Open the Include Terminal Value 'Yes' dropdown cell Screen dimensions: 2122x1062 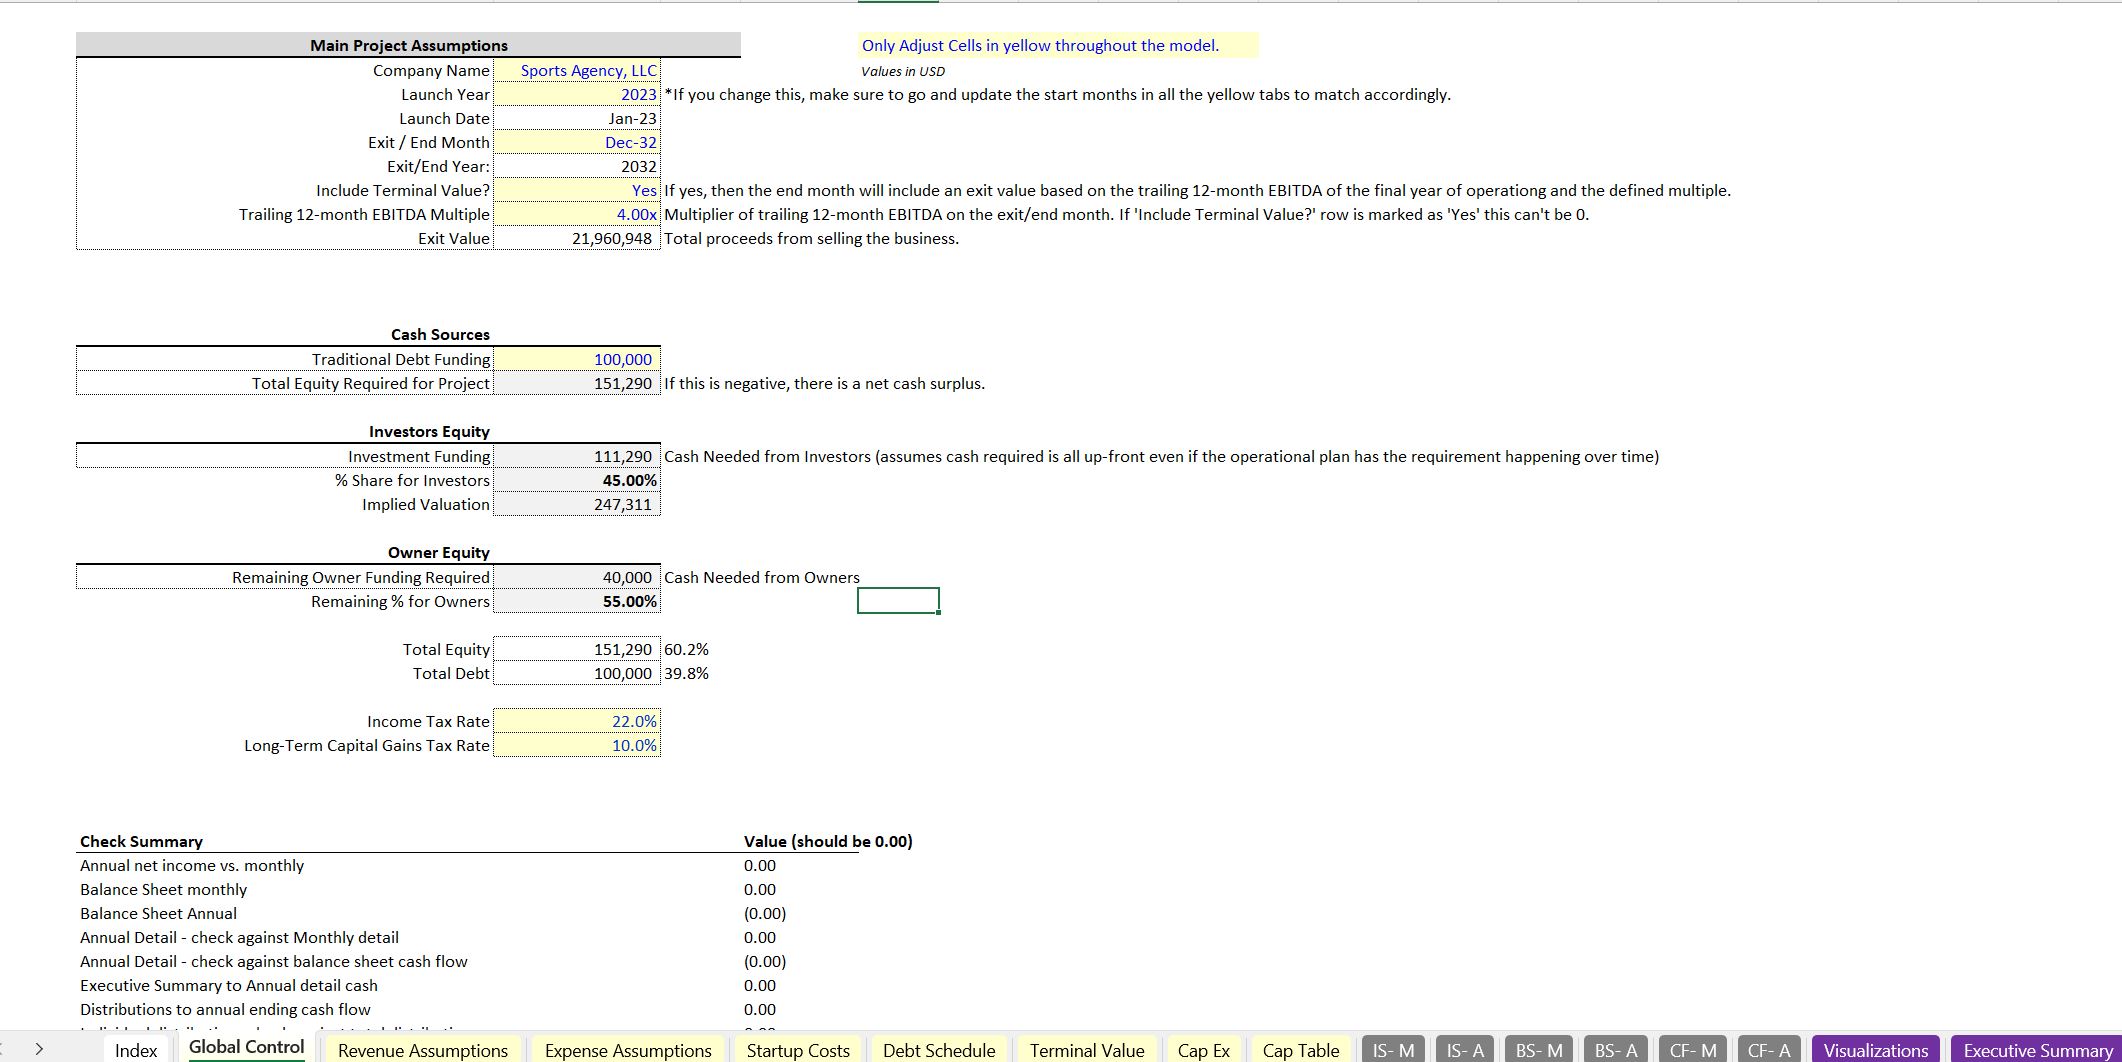point(577,190)
